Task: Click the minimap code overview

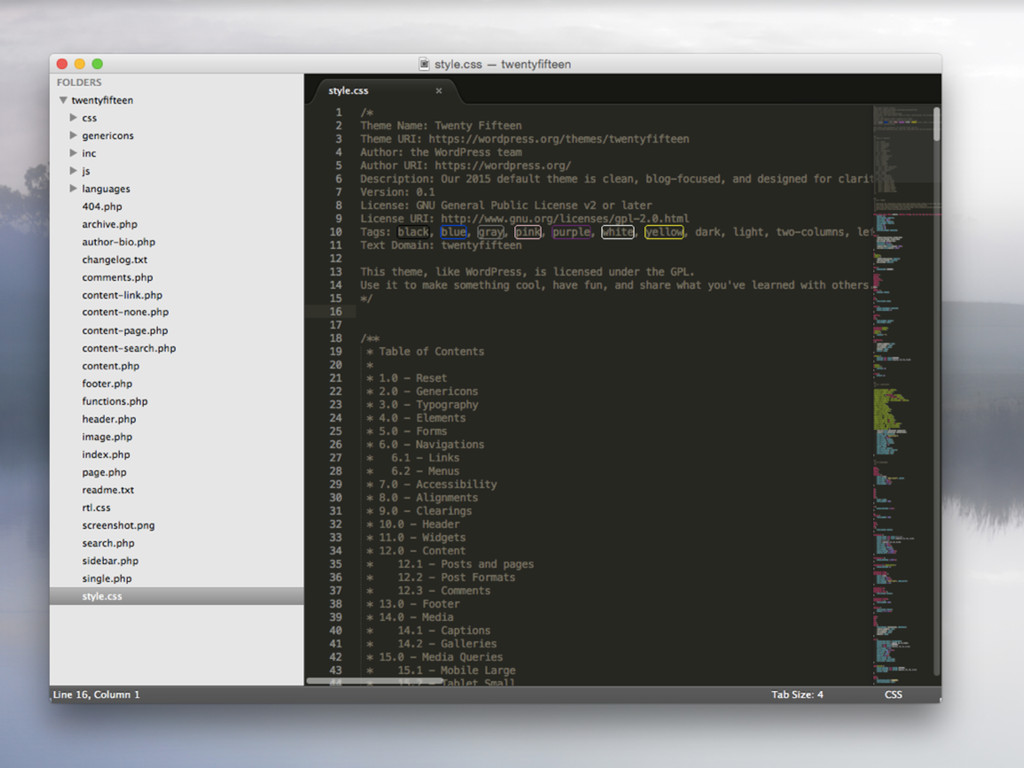Action: (903, 394)
